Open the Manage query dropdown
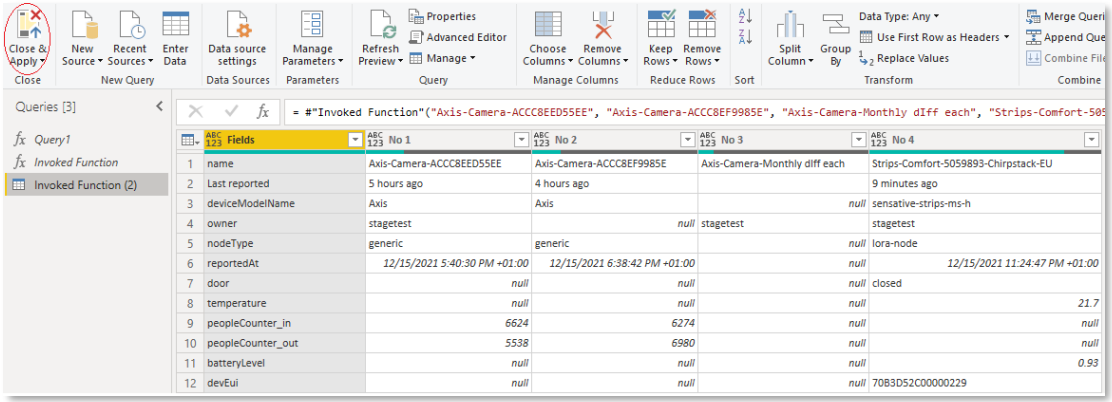Image resolution: width=1112 pixels, height=402 pixels. 443,58
